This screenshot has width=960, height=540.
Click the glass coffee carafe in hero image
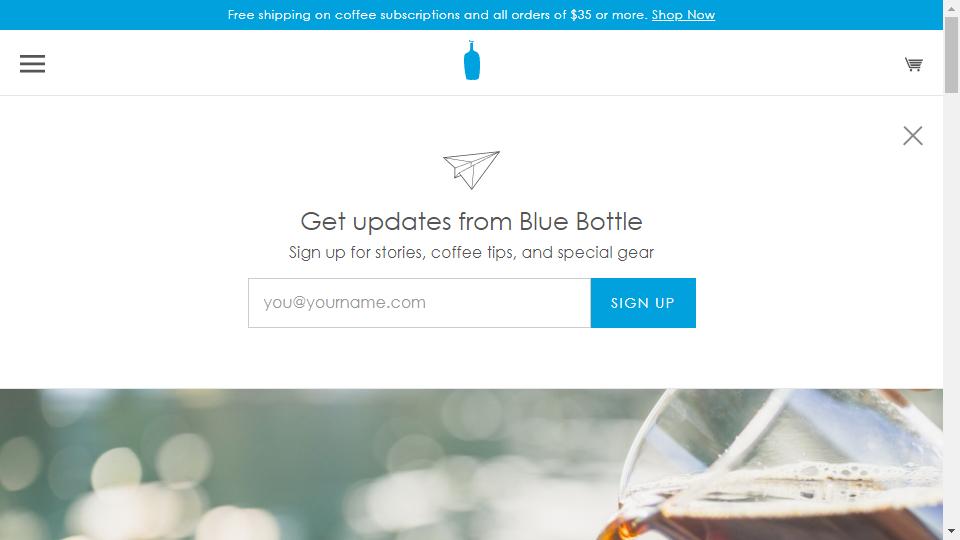(x=778, y=465)
